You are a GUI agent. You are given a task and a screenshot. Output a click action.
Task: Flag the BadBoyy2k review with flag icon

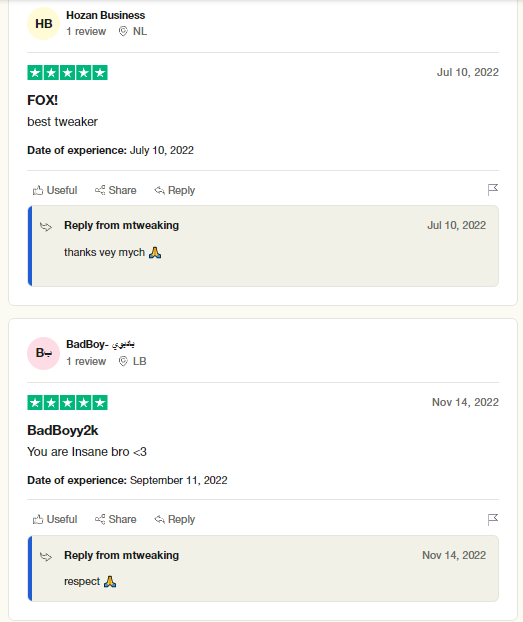(492, 520)
